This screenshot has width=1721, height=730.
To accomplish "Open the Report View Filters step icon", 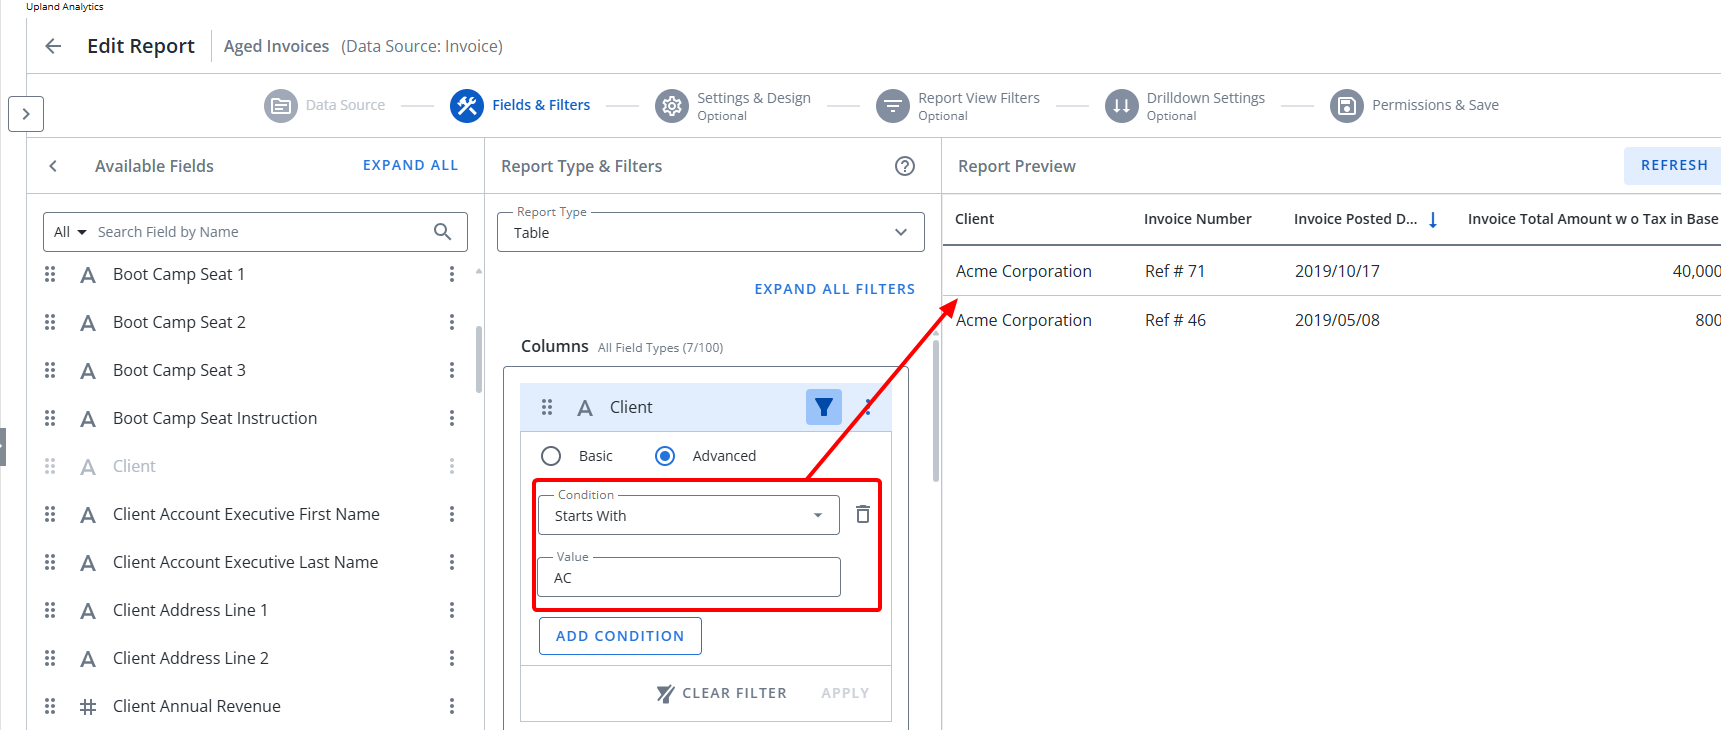I will pos(893,105).
